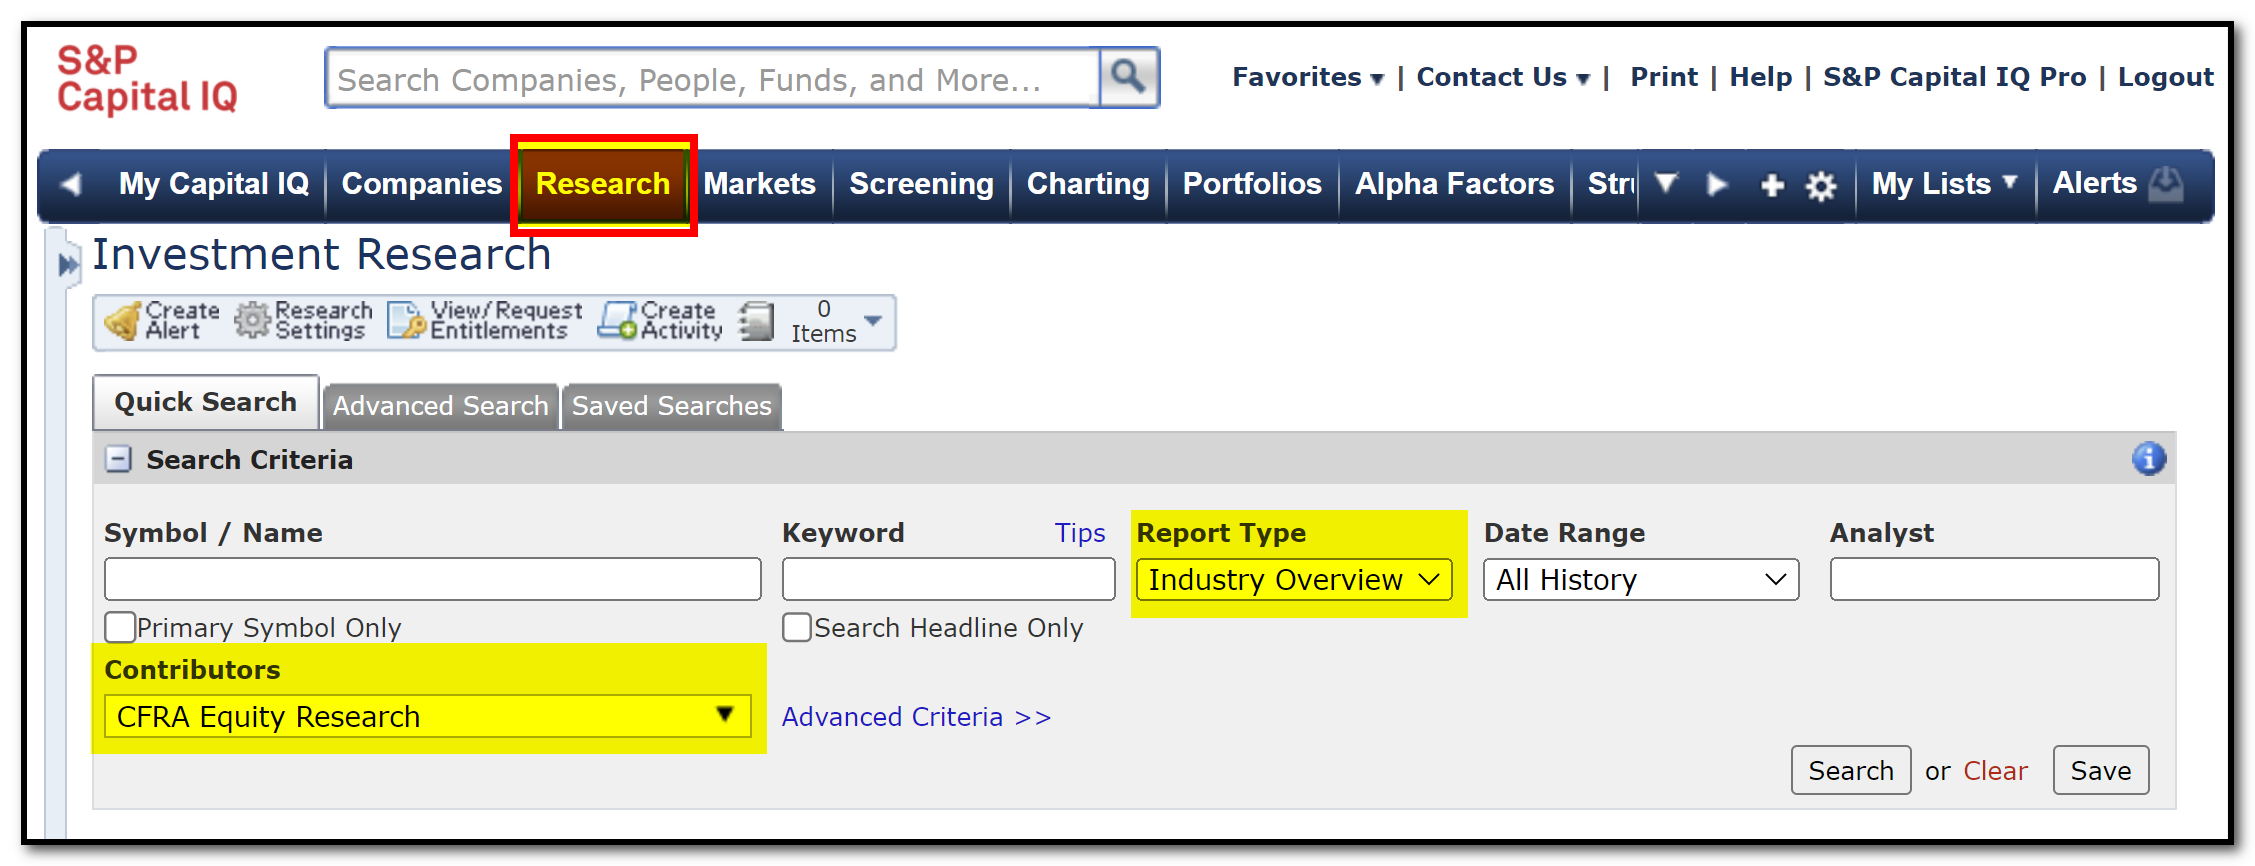
Task: Open the Contributors dropdown
Action: point(428,717)
